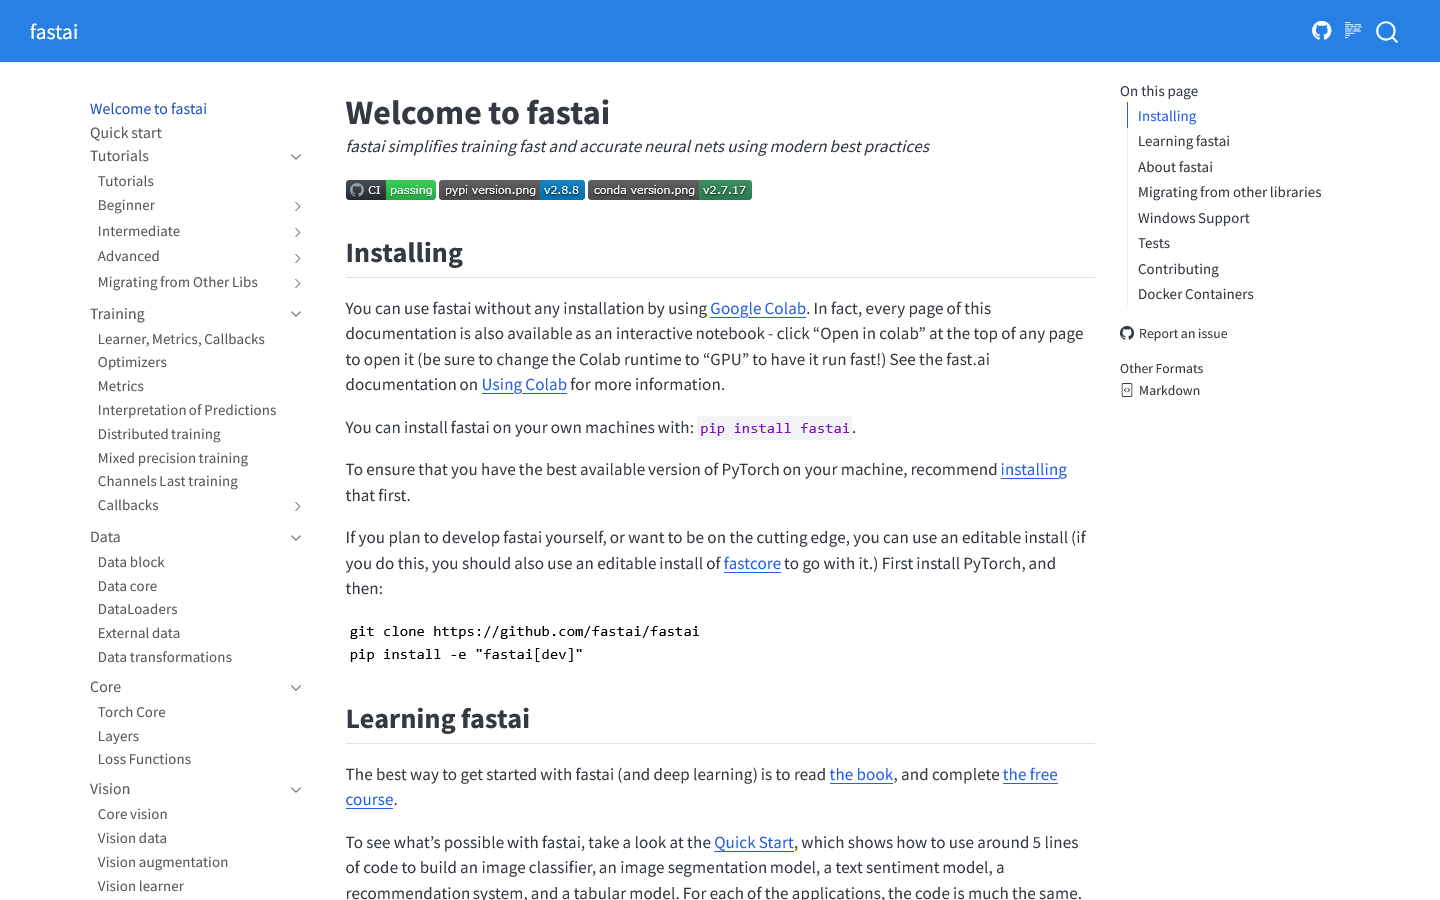Viewport: 1440px width, 900px height.
Task: Open the Optimizers page
Action: (132, 362)
